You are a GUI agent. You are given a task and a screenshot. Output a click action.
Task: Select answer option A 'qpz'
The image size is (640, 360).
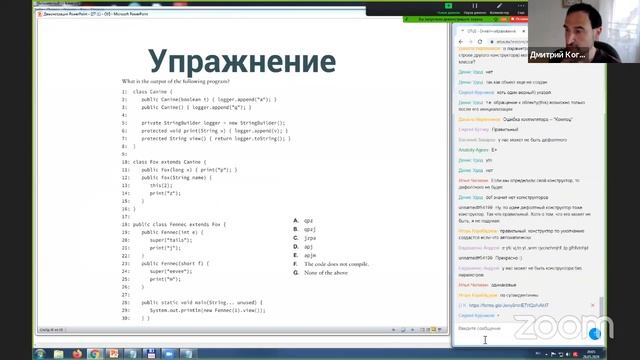click(x=303, y=220)
